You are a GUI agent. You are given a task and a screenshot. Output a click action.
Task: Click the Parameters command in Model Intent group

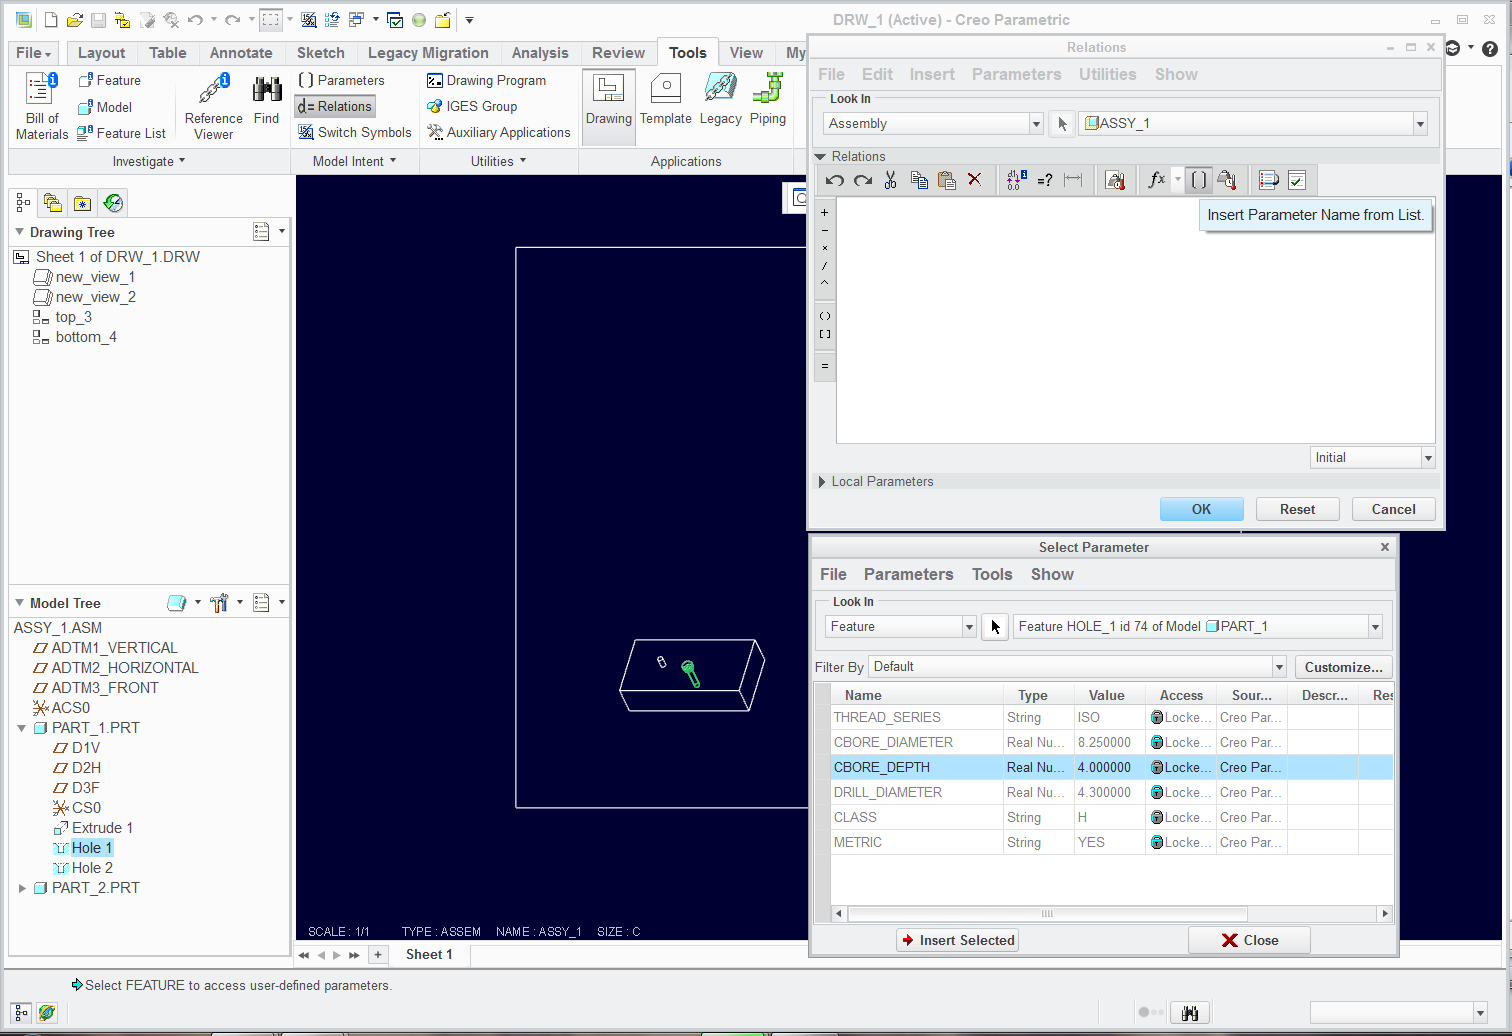341,80
